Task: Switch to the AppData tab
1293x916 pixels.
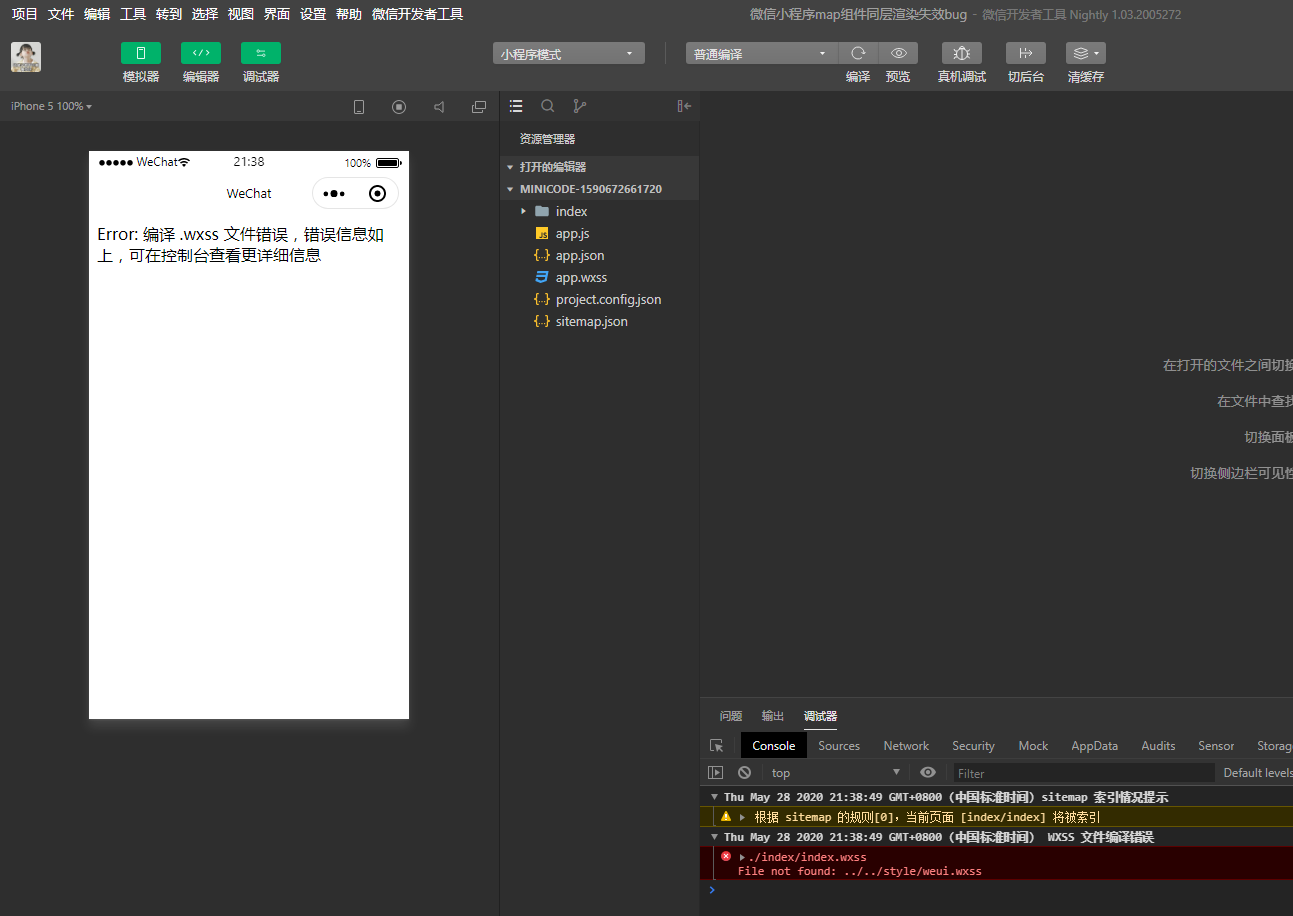Action: [x=1095, y=746]
